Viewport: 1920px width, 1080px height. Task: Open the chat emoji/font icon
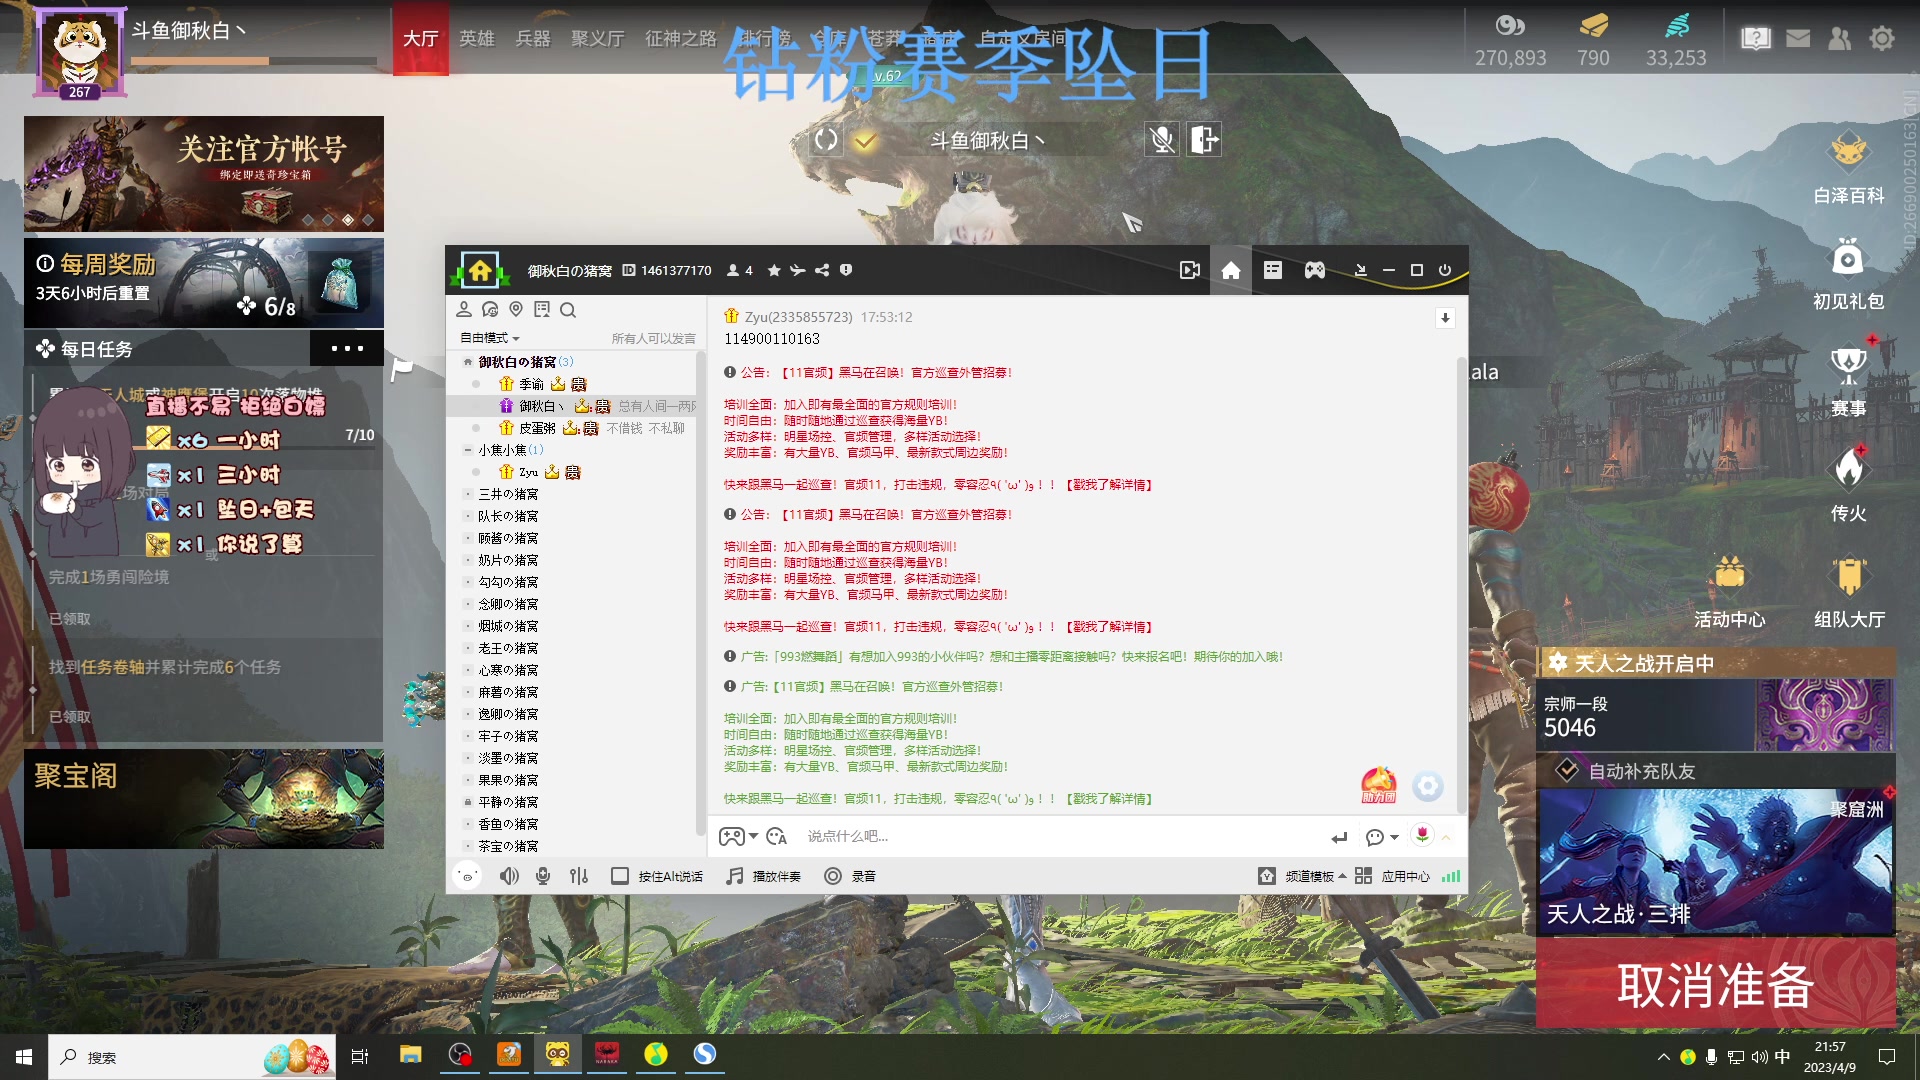(777, 836)
